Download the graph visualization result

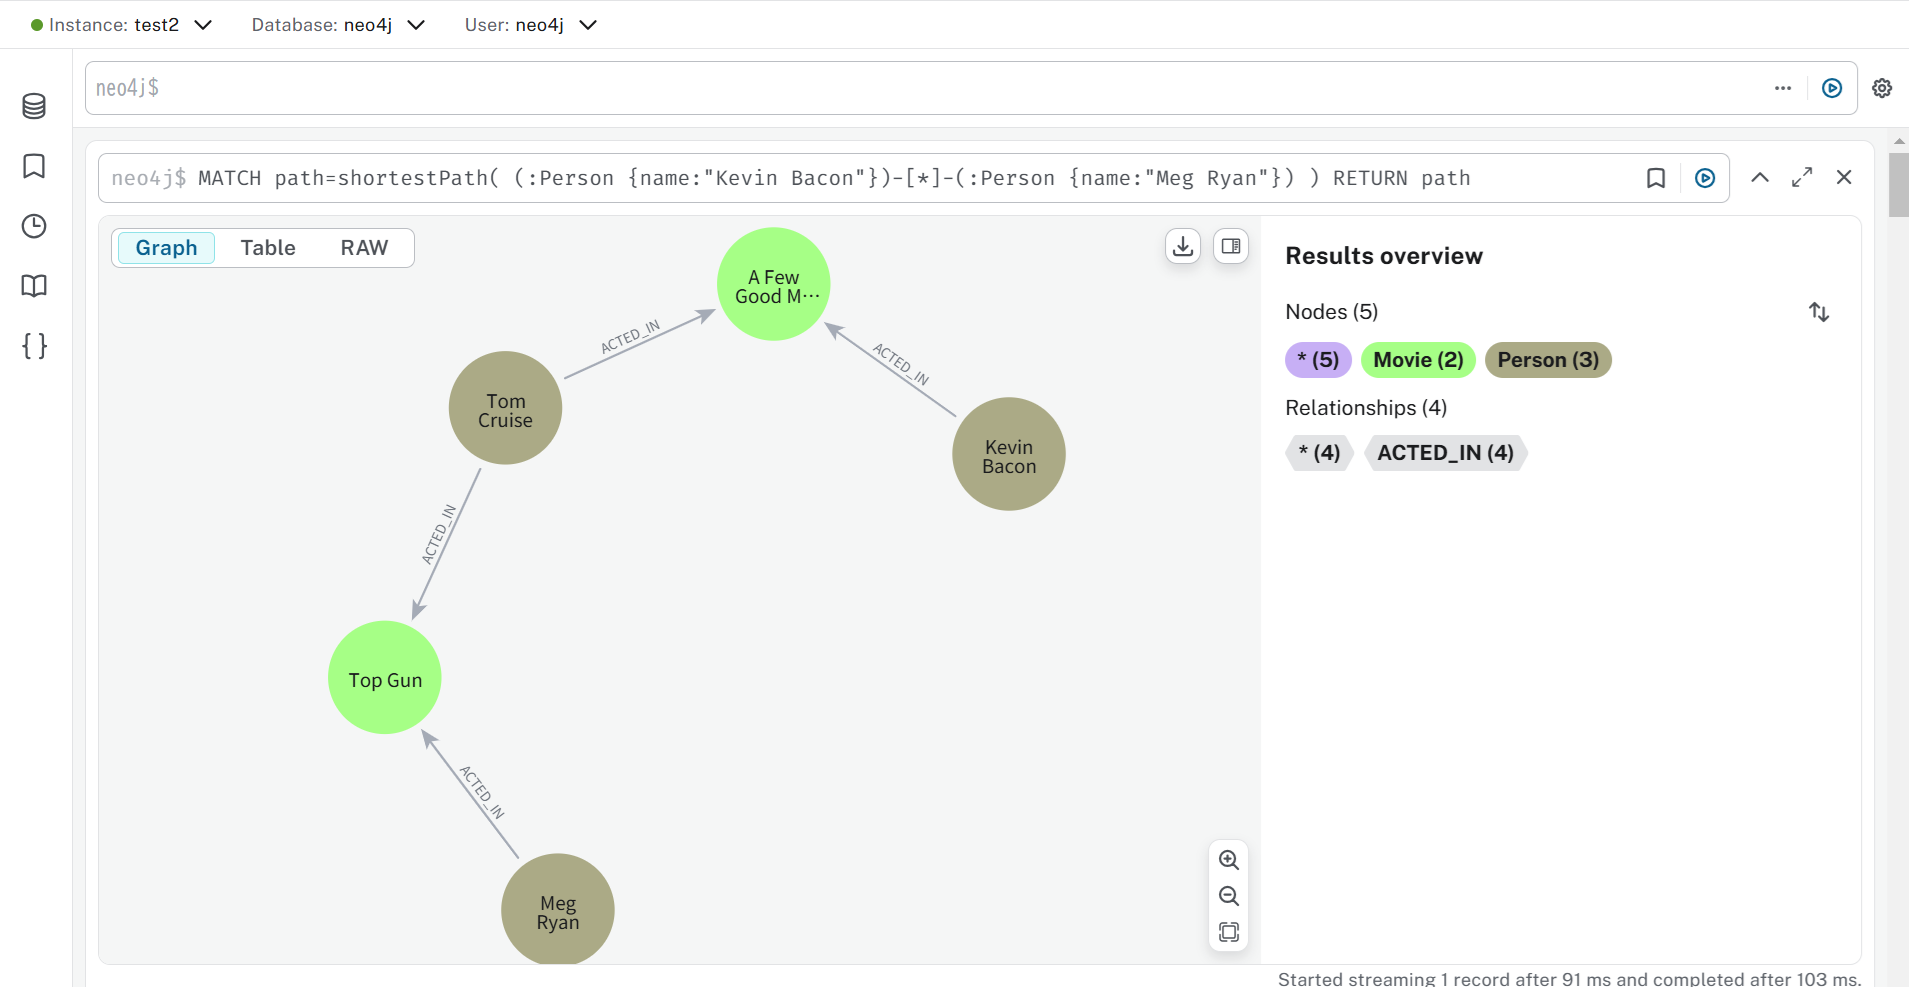pos(1181,245)
